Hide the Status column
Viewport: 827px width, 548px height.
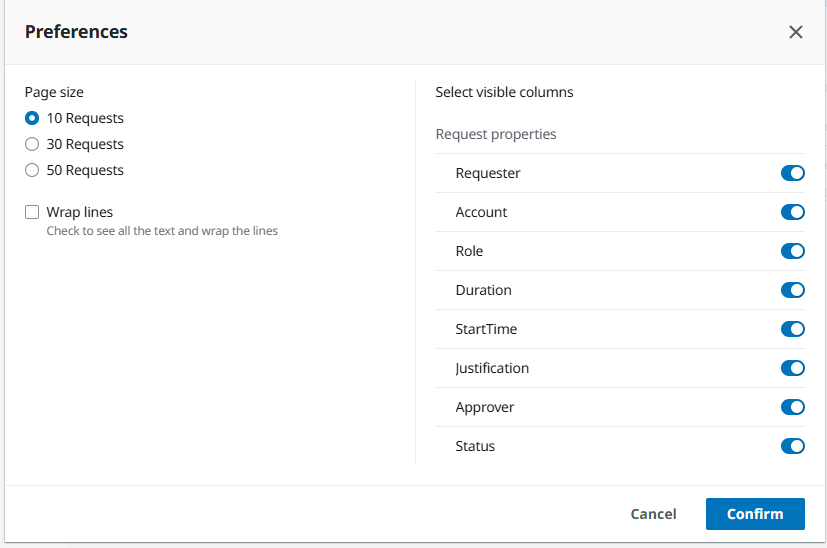click(792, 446)
